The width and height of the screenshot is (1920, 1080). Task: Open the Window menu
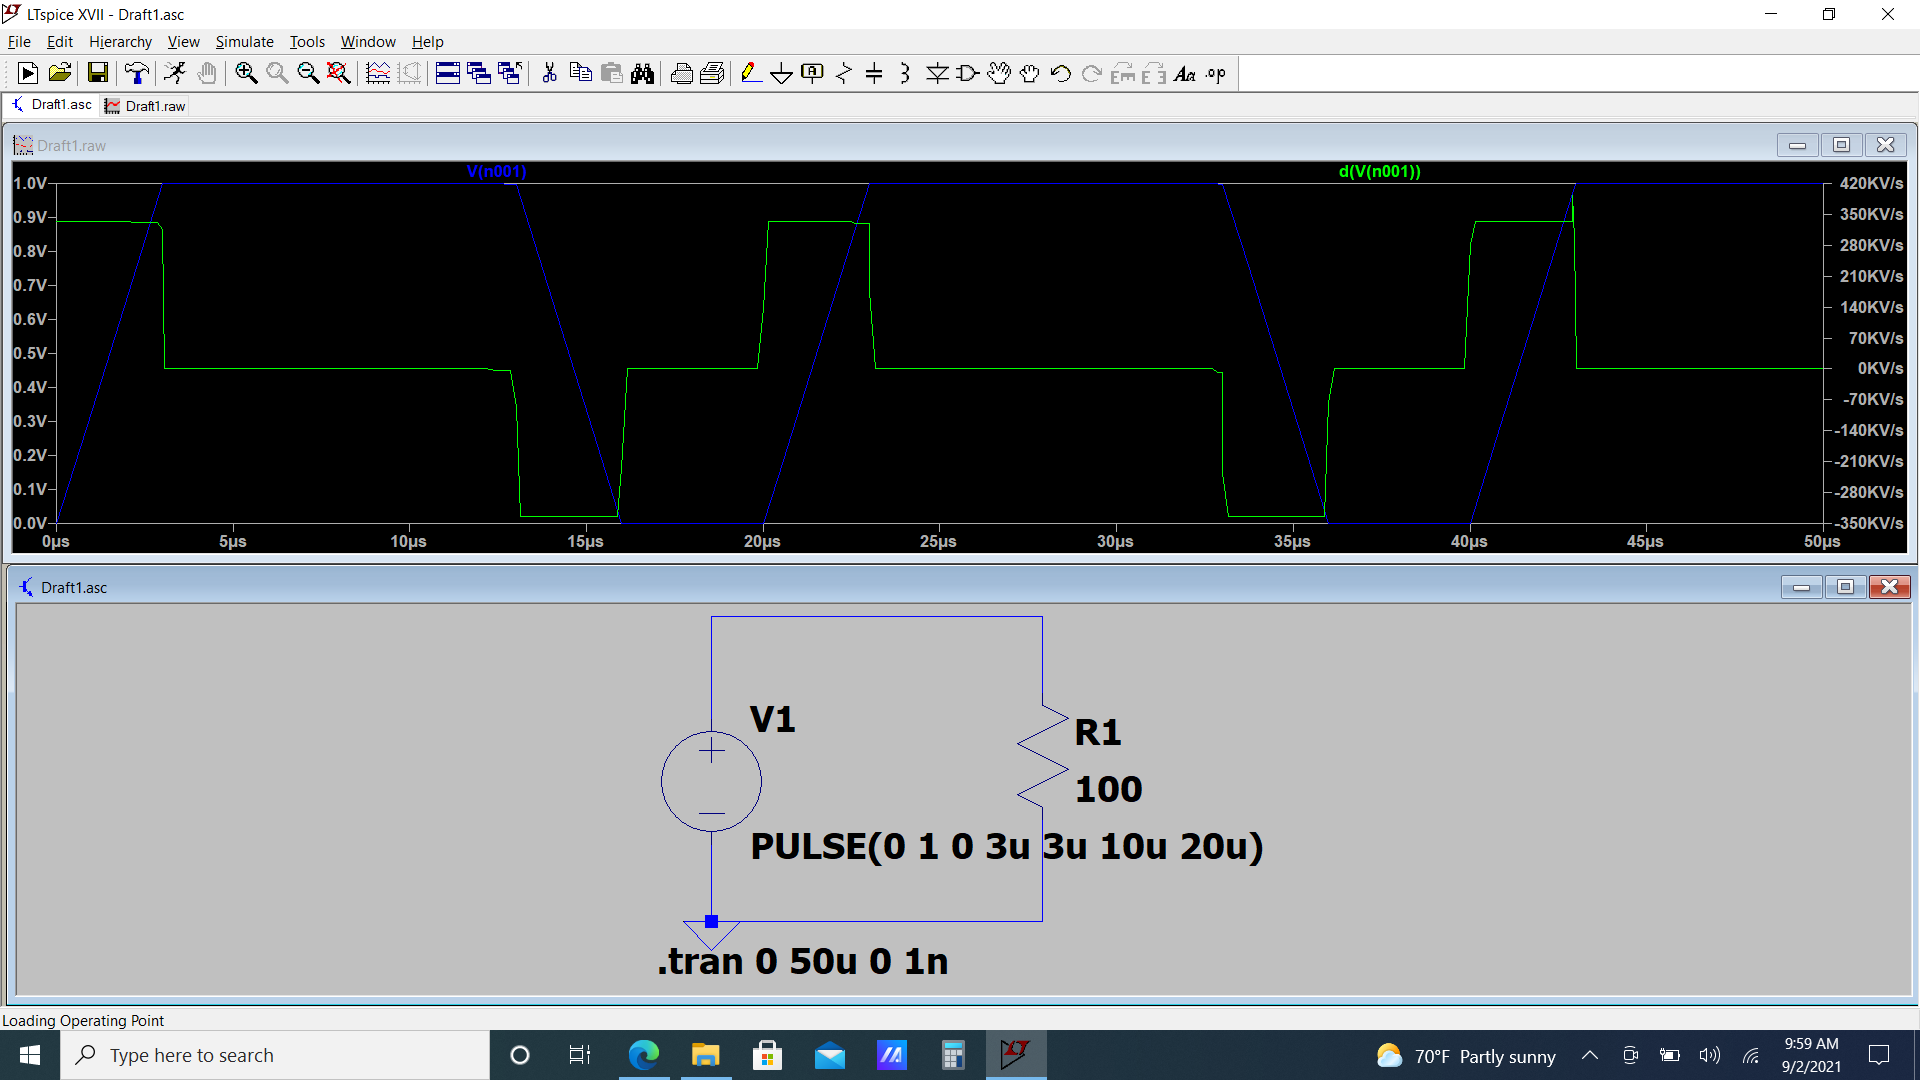[368, 41]
